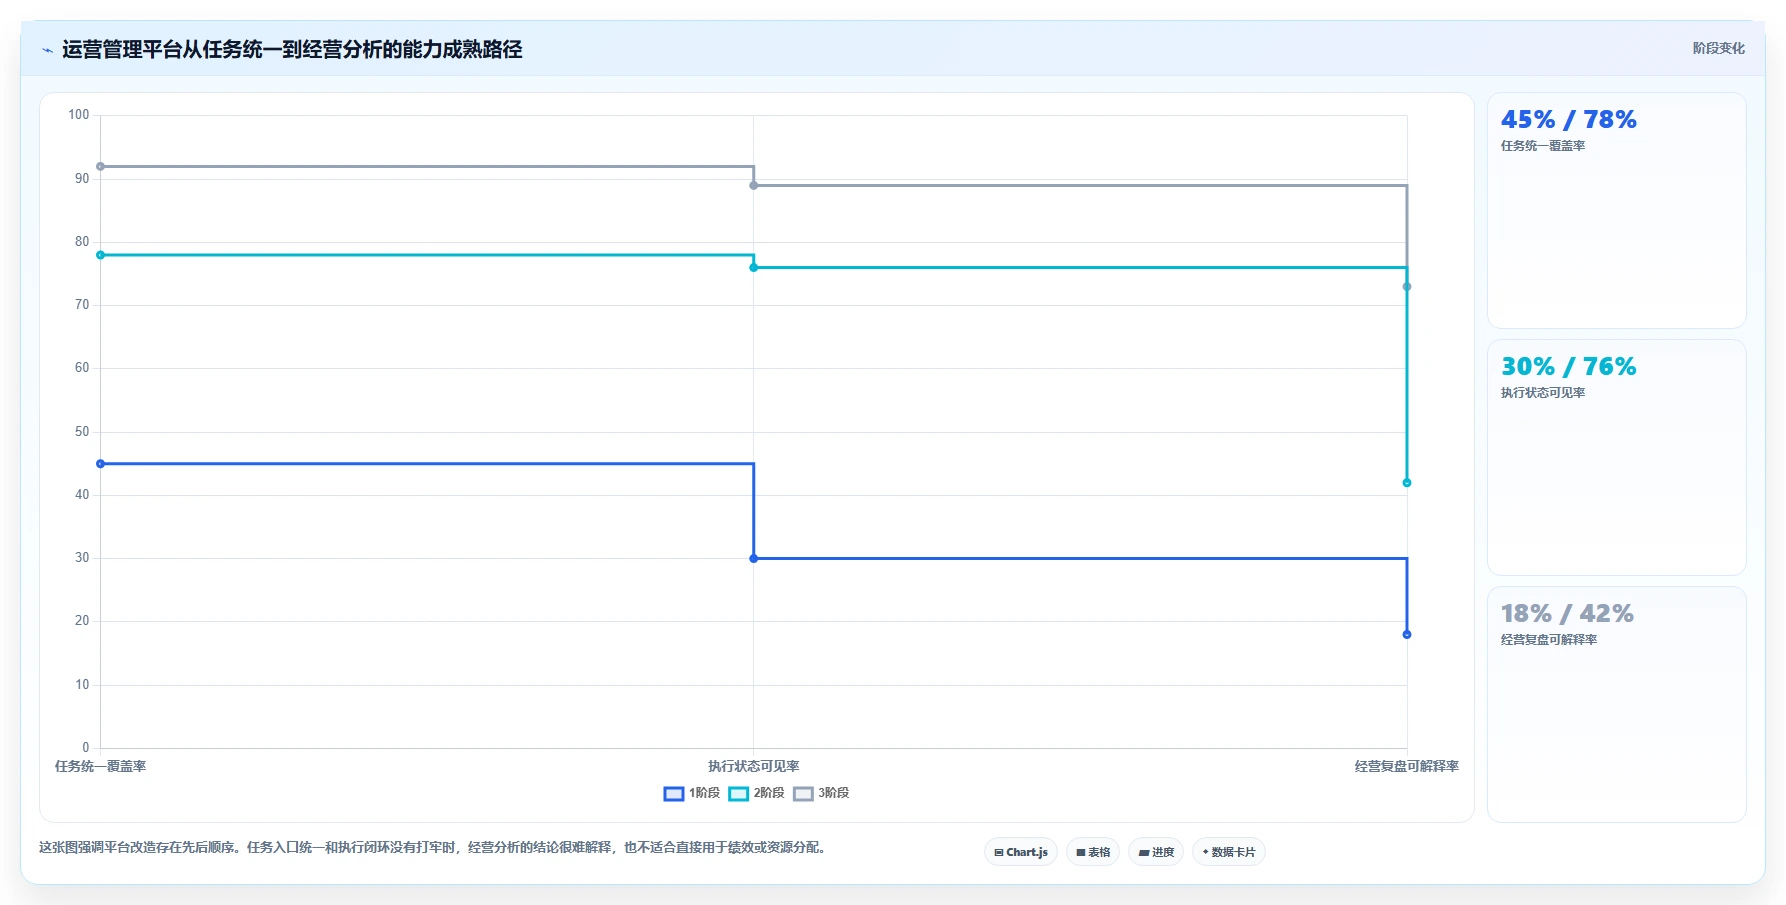
Task: Click the 2阶段 data point at 42
Action: pyautogui.click(x=1407, y=483)
